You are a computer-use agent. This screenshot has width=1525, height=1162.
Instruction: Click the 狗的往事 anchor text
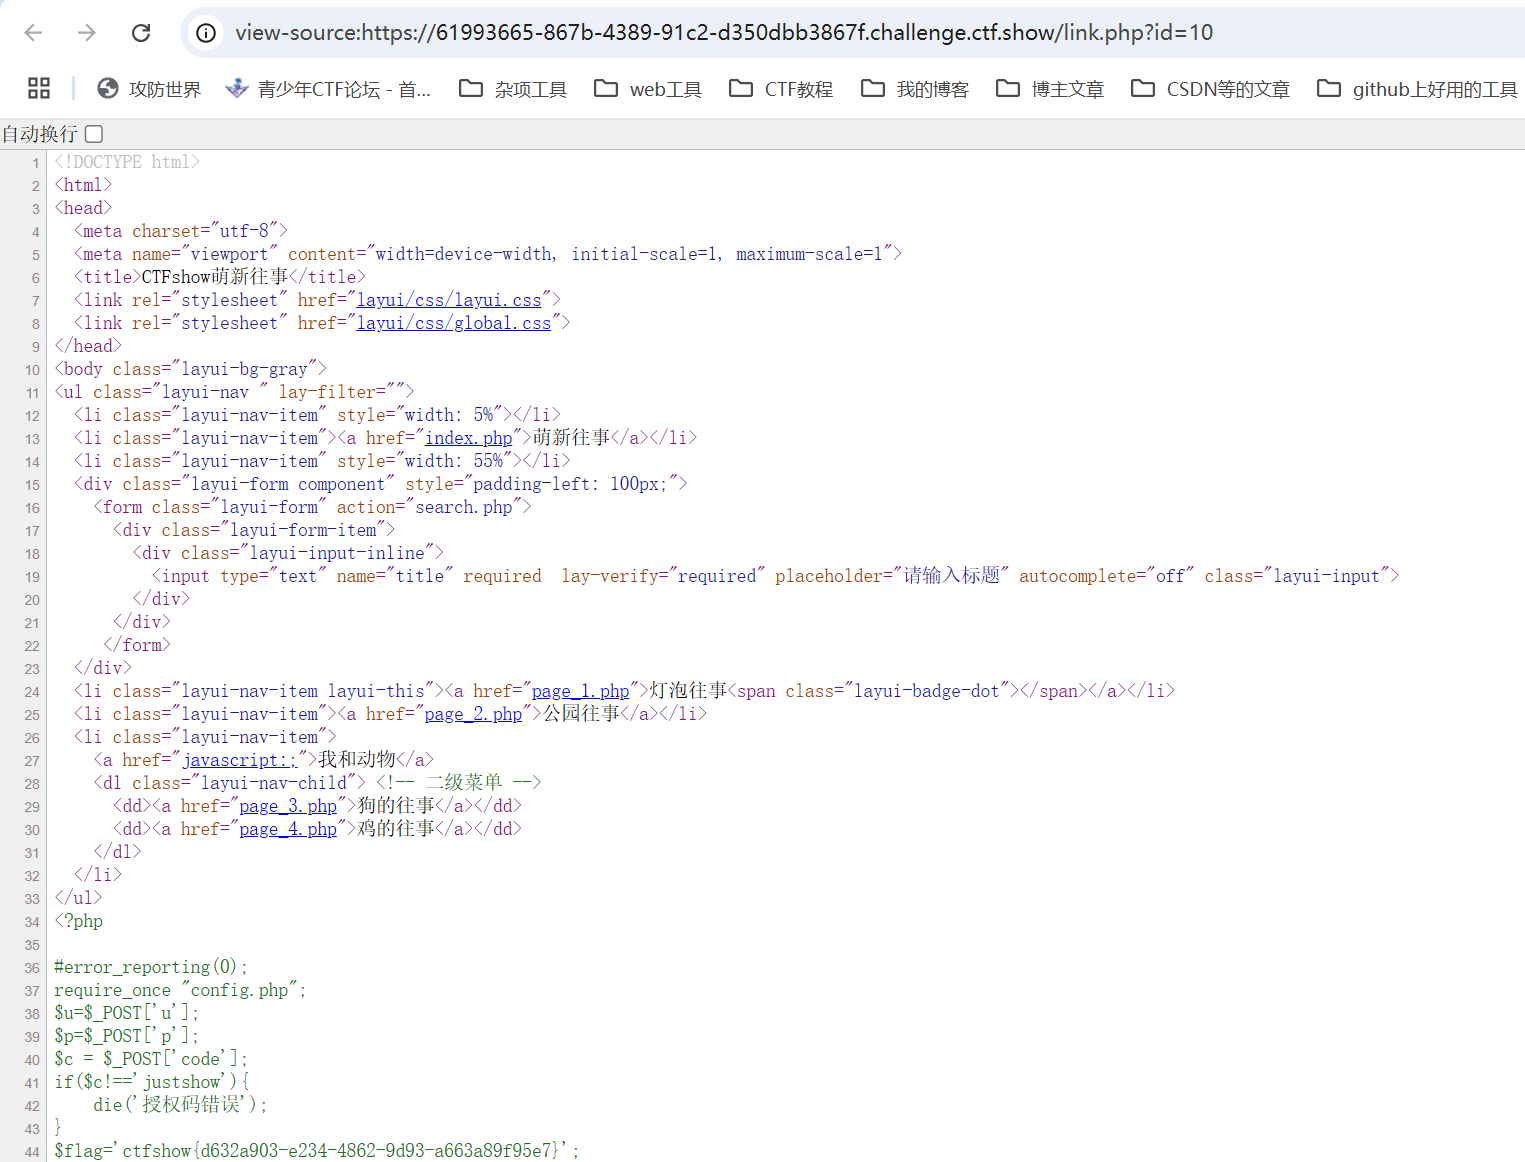[x=396, y=806]
